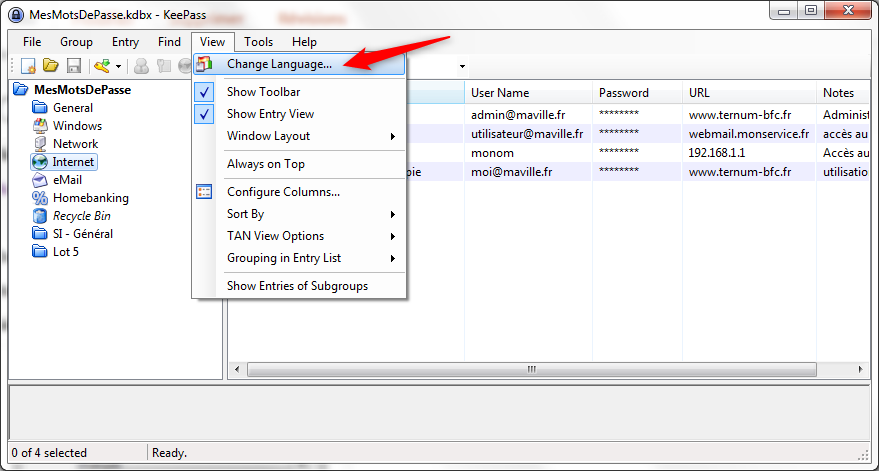The width and height of the screenshot is (879, 471).
Task: Click the Open database folder icon
Action: 52,66
